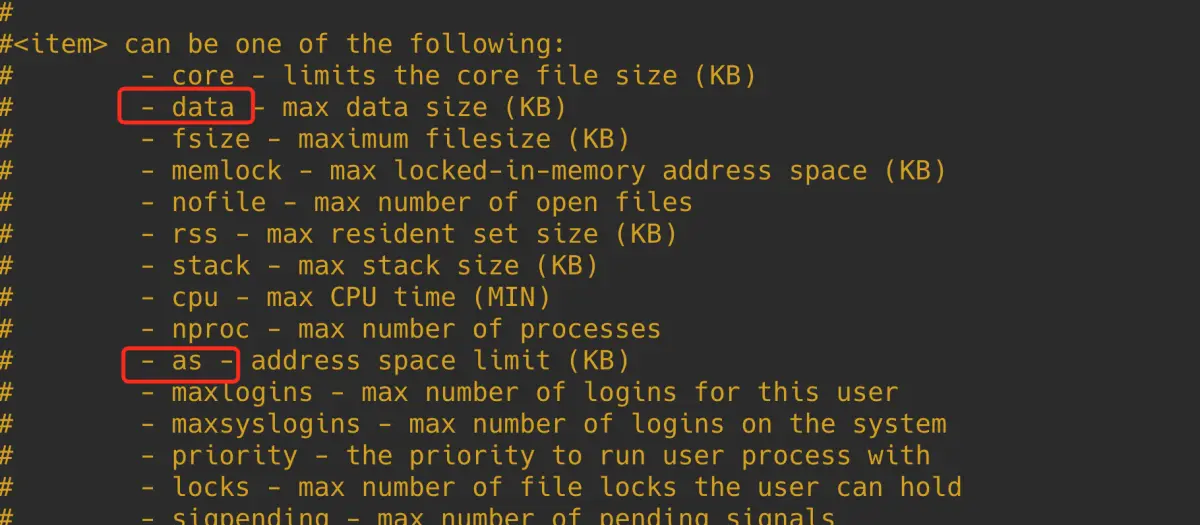Click the 'priority' item name
This screenshot has height=525, width=1200.
click(x=235, y=457)
